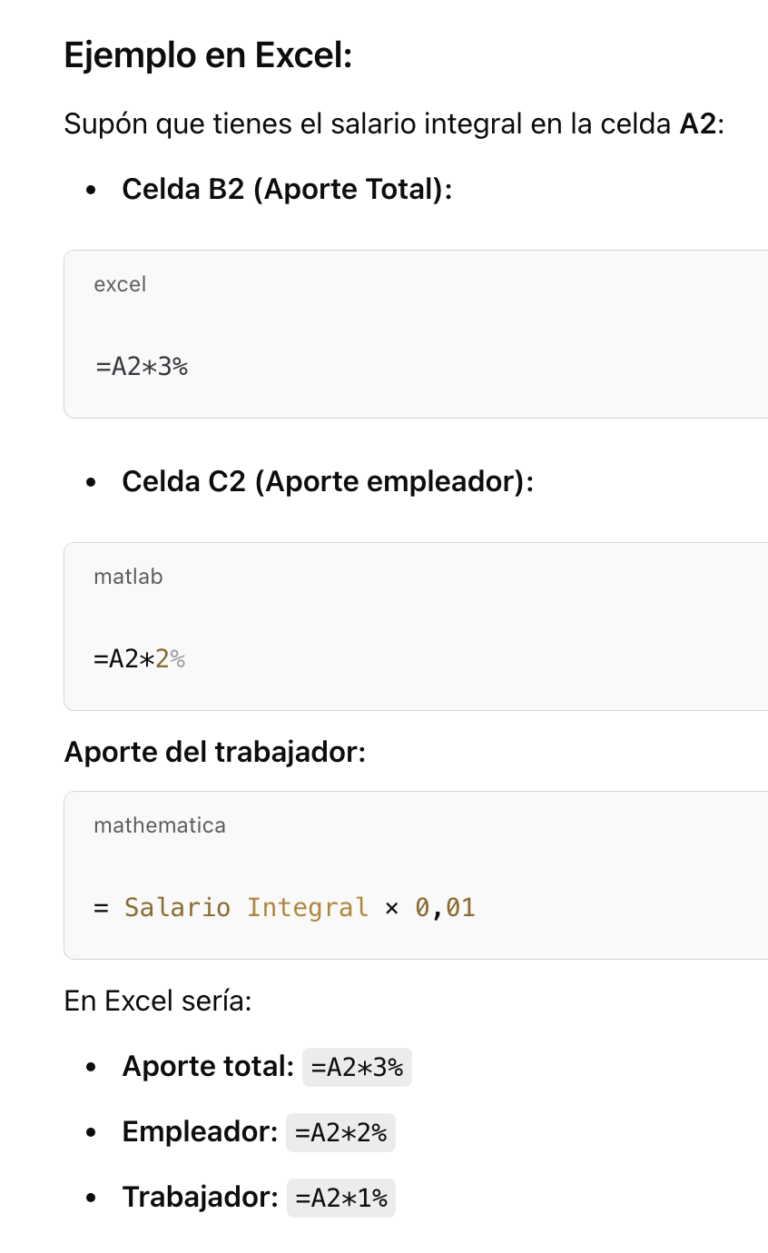Click the "mathematica" code block language label
768x1253 pixels.
[160, 825]
